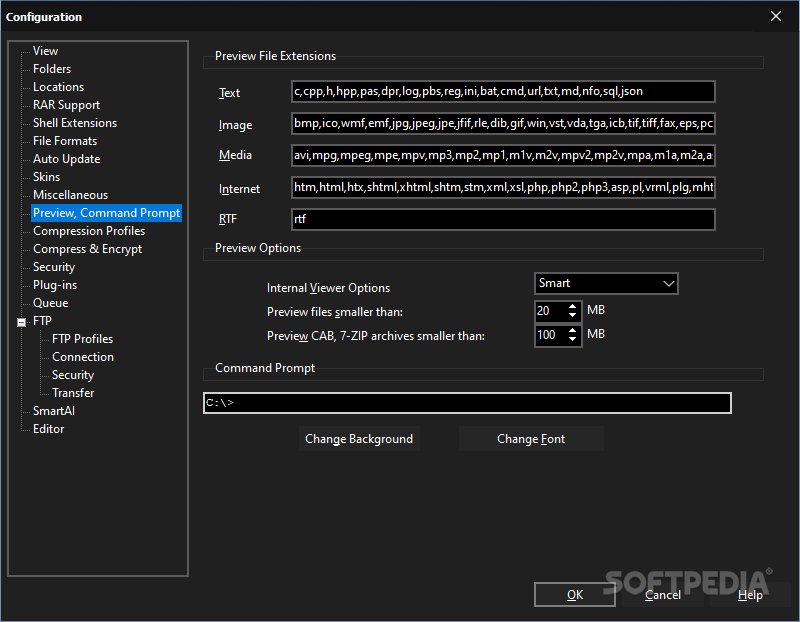
Task: Open the SmartAI settings
Action: pos(54,411)
